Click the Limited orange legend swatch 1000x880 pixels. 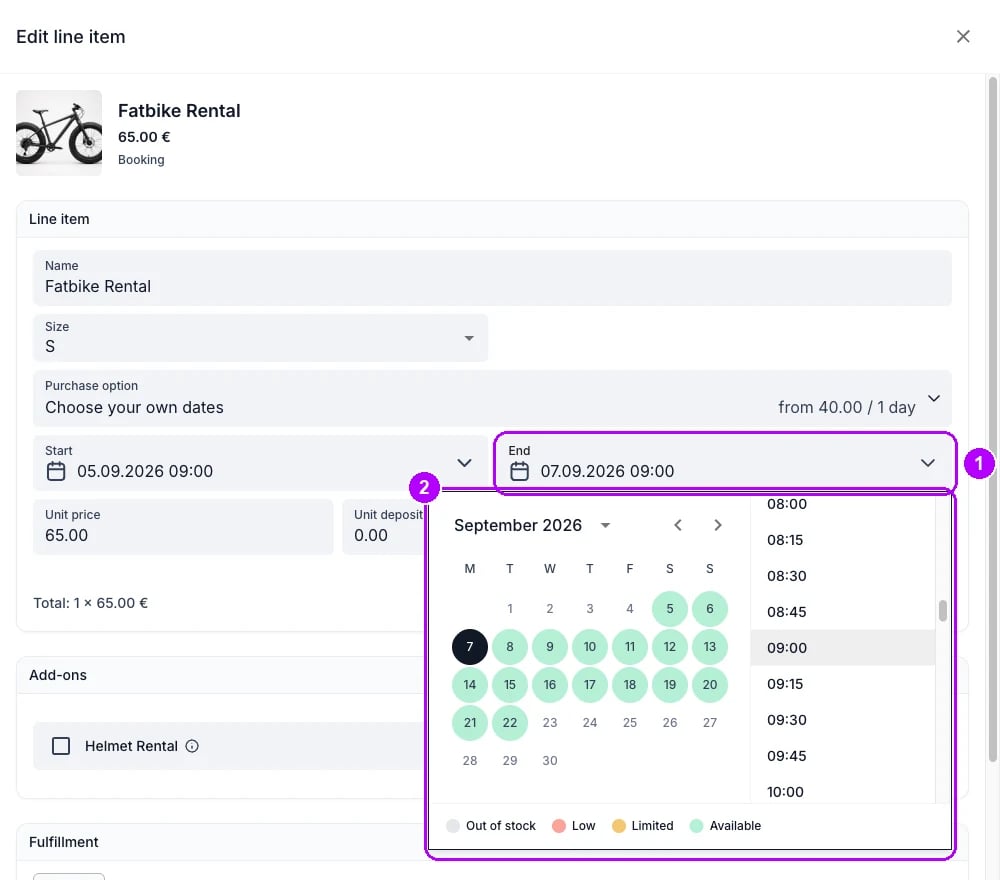(x=619, y=826)
